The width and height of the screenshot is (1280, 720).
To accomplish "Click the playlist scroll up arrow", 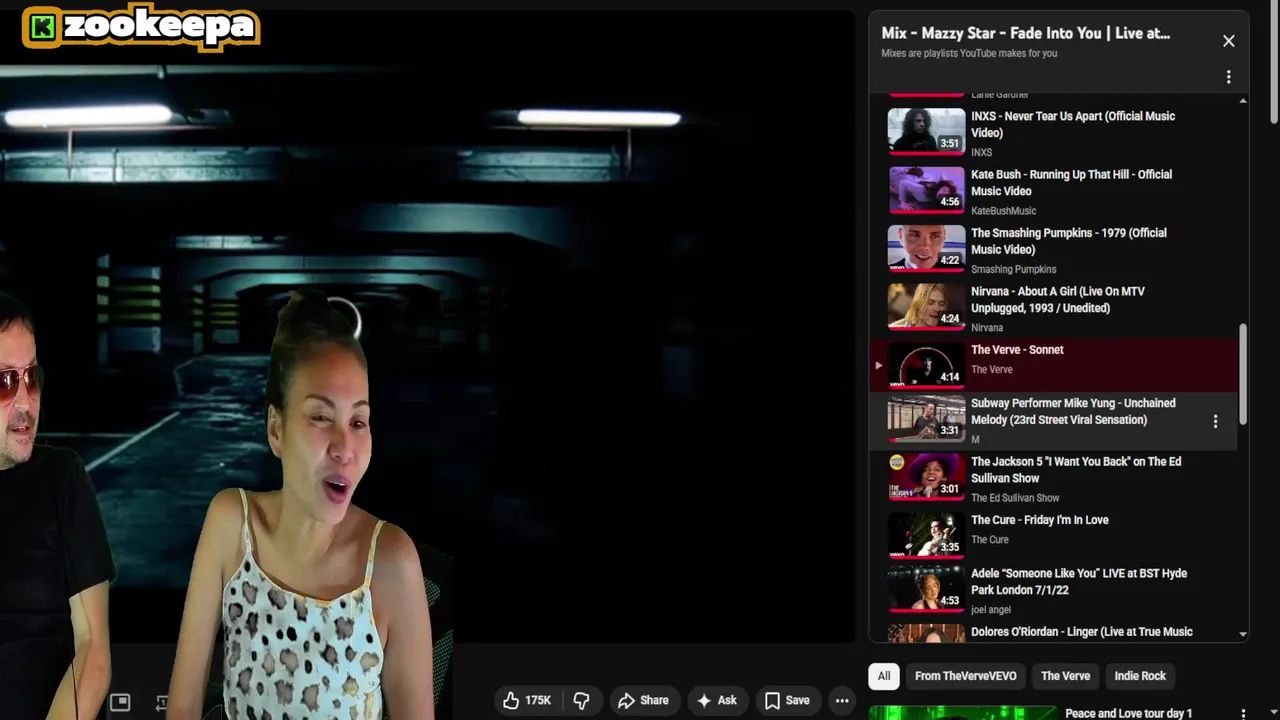I will click(1243, 101).
